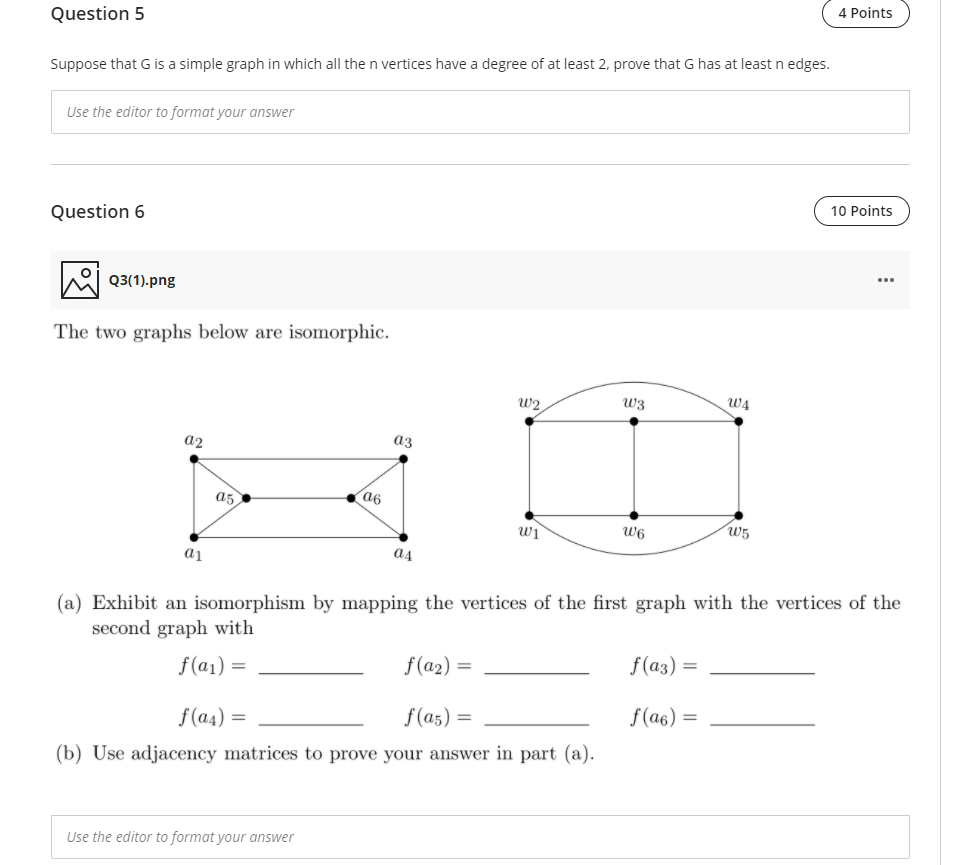Image resolution: width=965 pixels, height=865 pixels.
Task: Click the divider line between Question 5 and 6
Action: click(x=480, y=162)
